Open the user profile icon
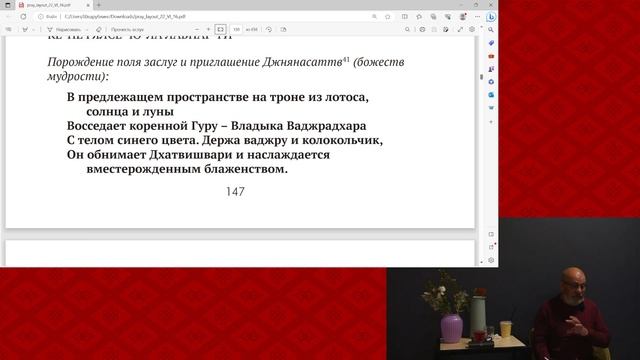640x360 pixels. pyautogui.click(x=463, y=17)
